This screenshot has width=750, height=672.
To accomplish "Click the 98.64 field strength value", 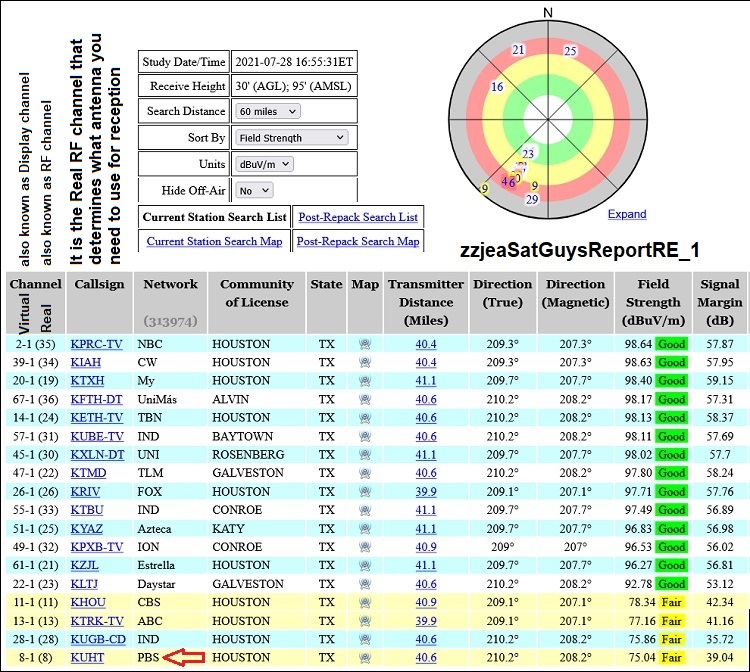I will click(638, 344).
